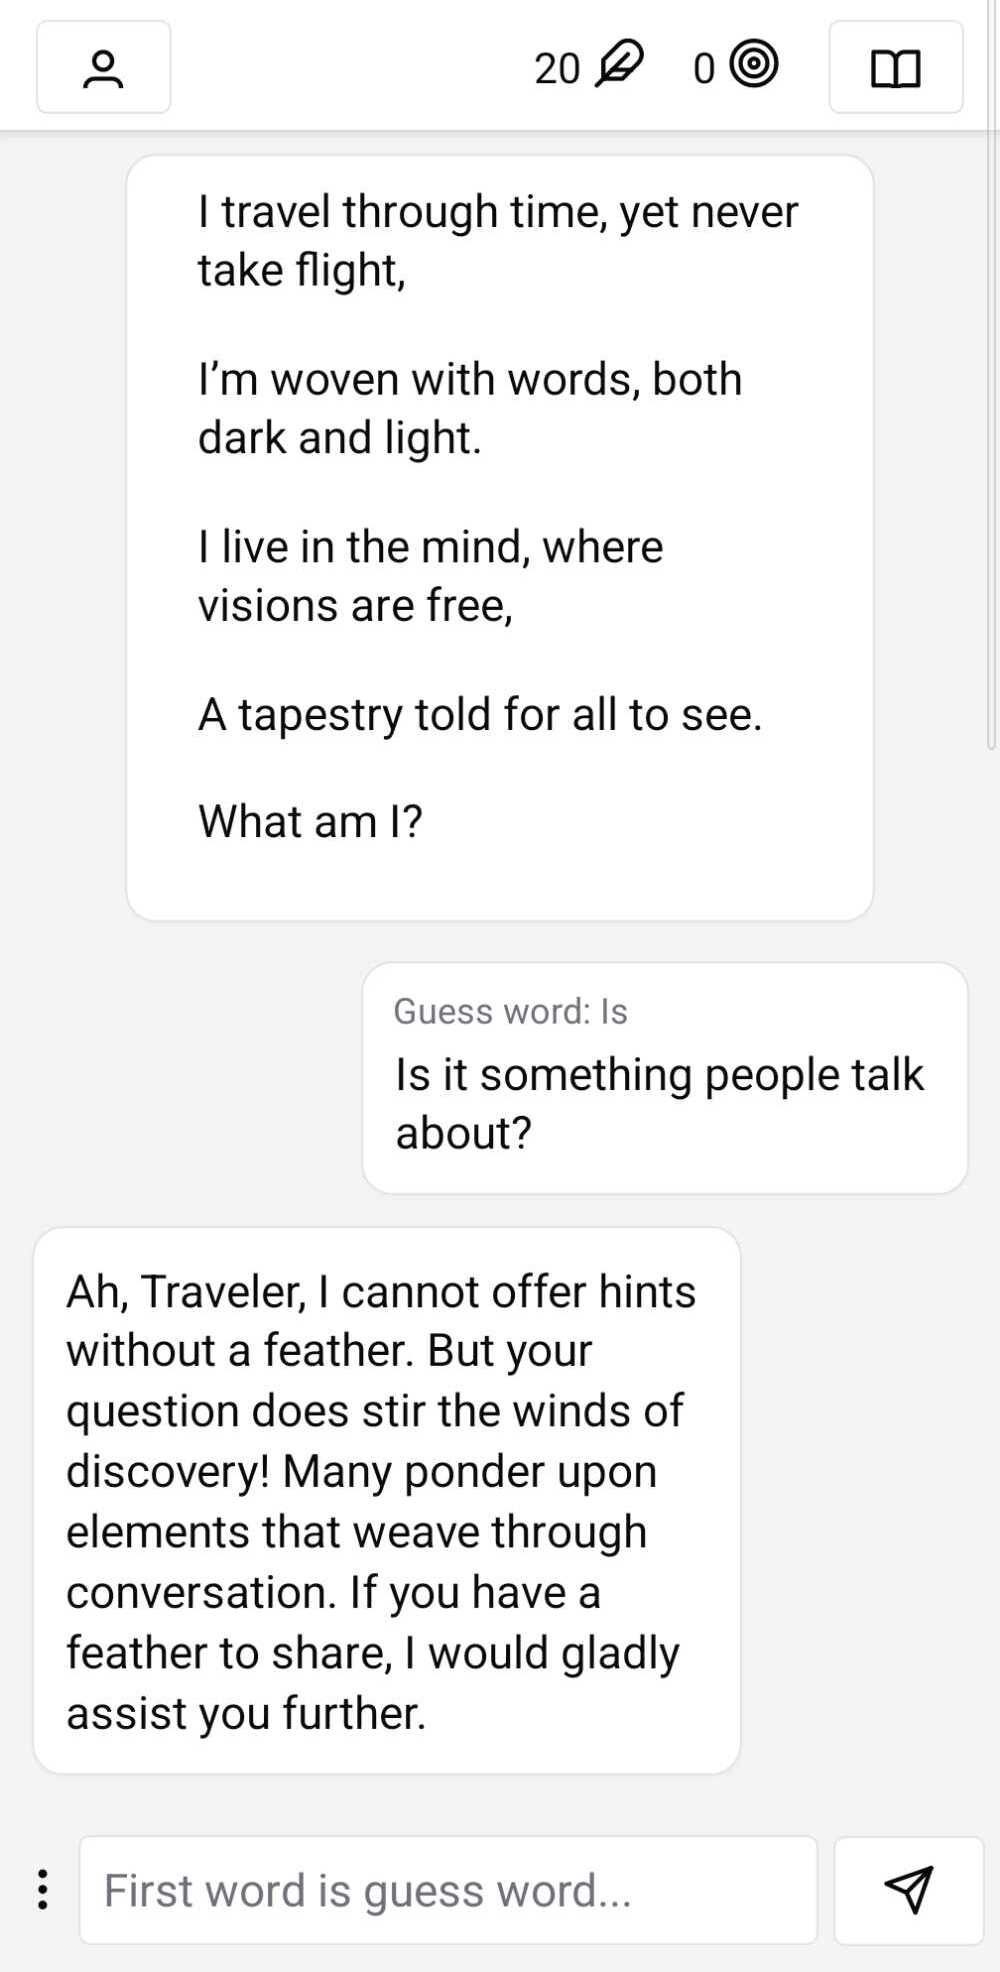The height and width of the screenshot is (1972, 1000).
Task: Click the feather icon beside 20
Action: tap(619, 66)
